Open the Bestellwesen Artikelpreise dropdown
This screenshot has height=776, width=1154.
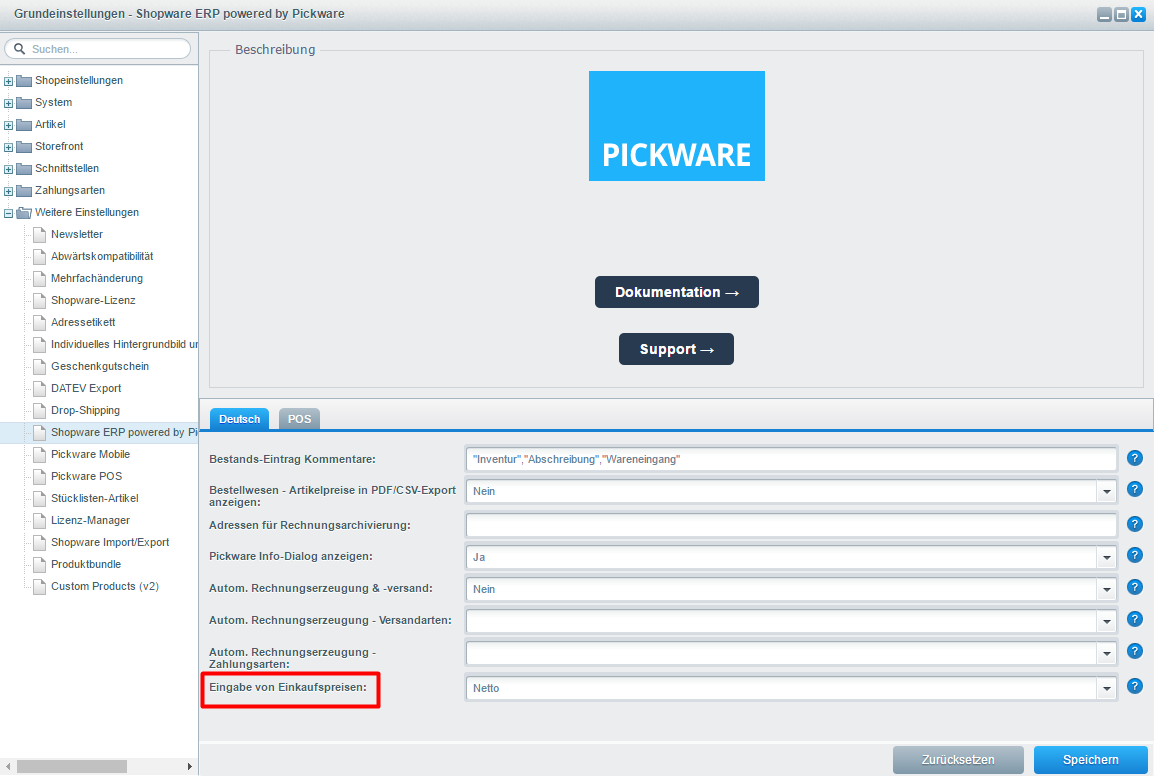pyautogui.click(x=1106, y=491)
